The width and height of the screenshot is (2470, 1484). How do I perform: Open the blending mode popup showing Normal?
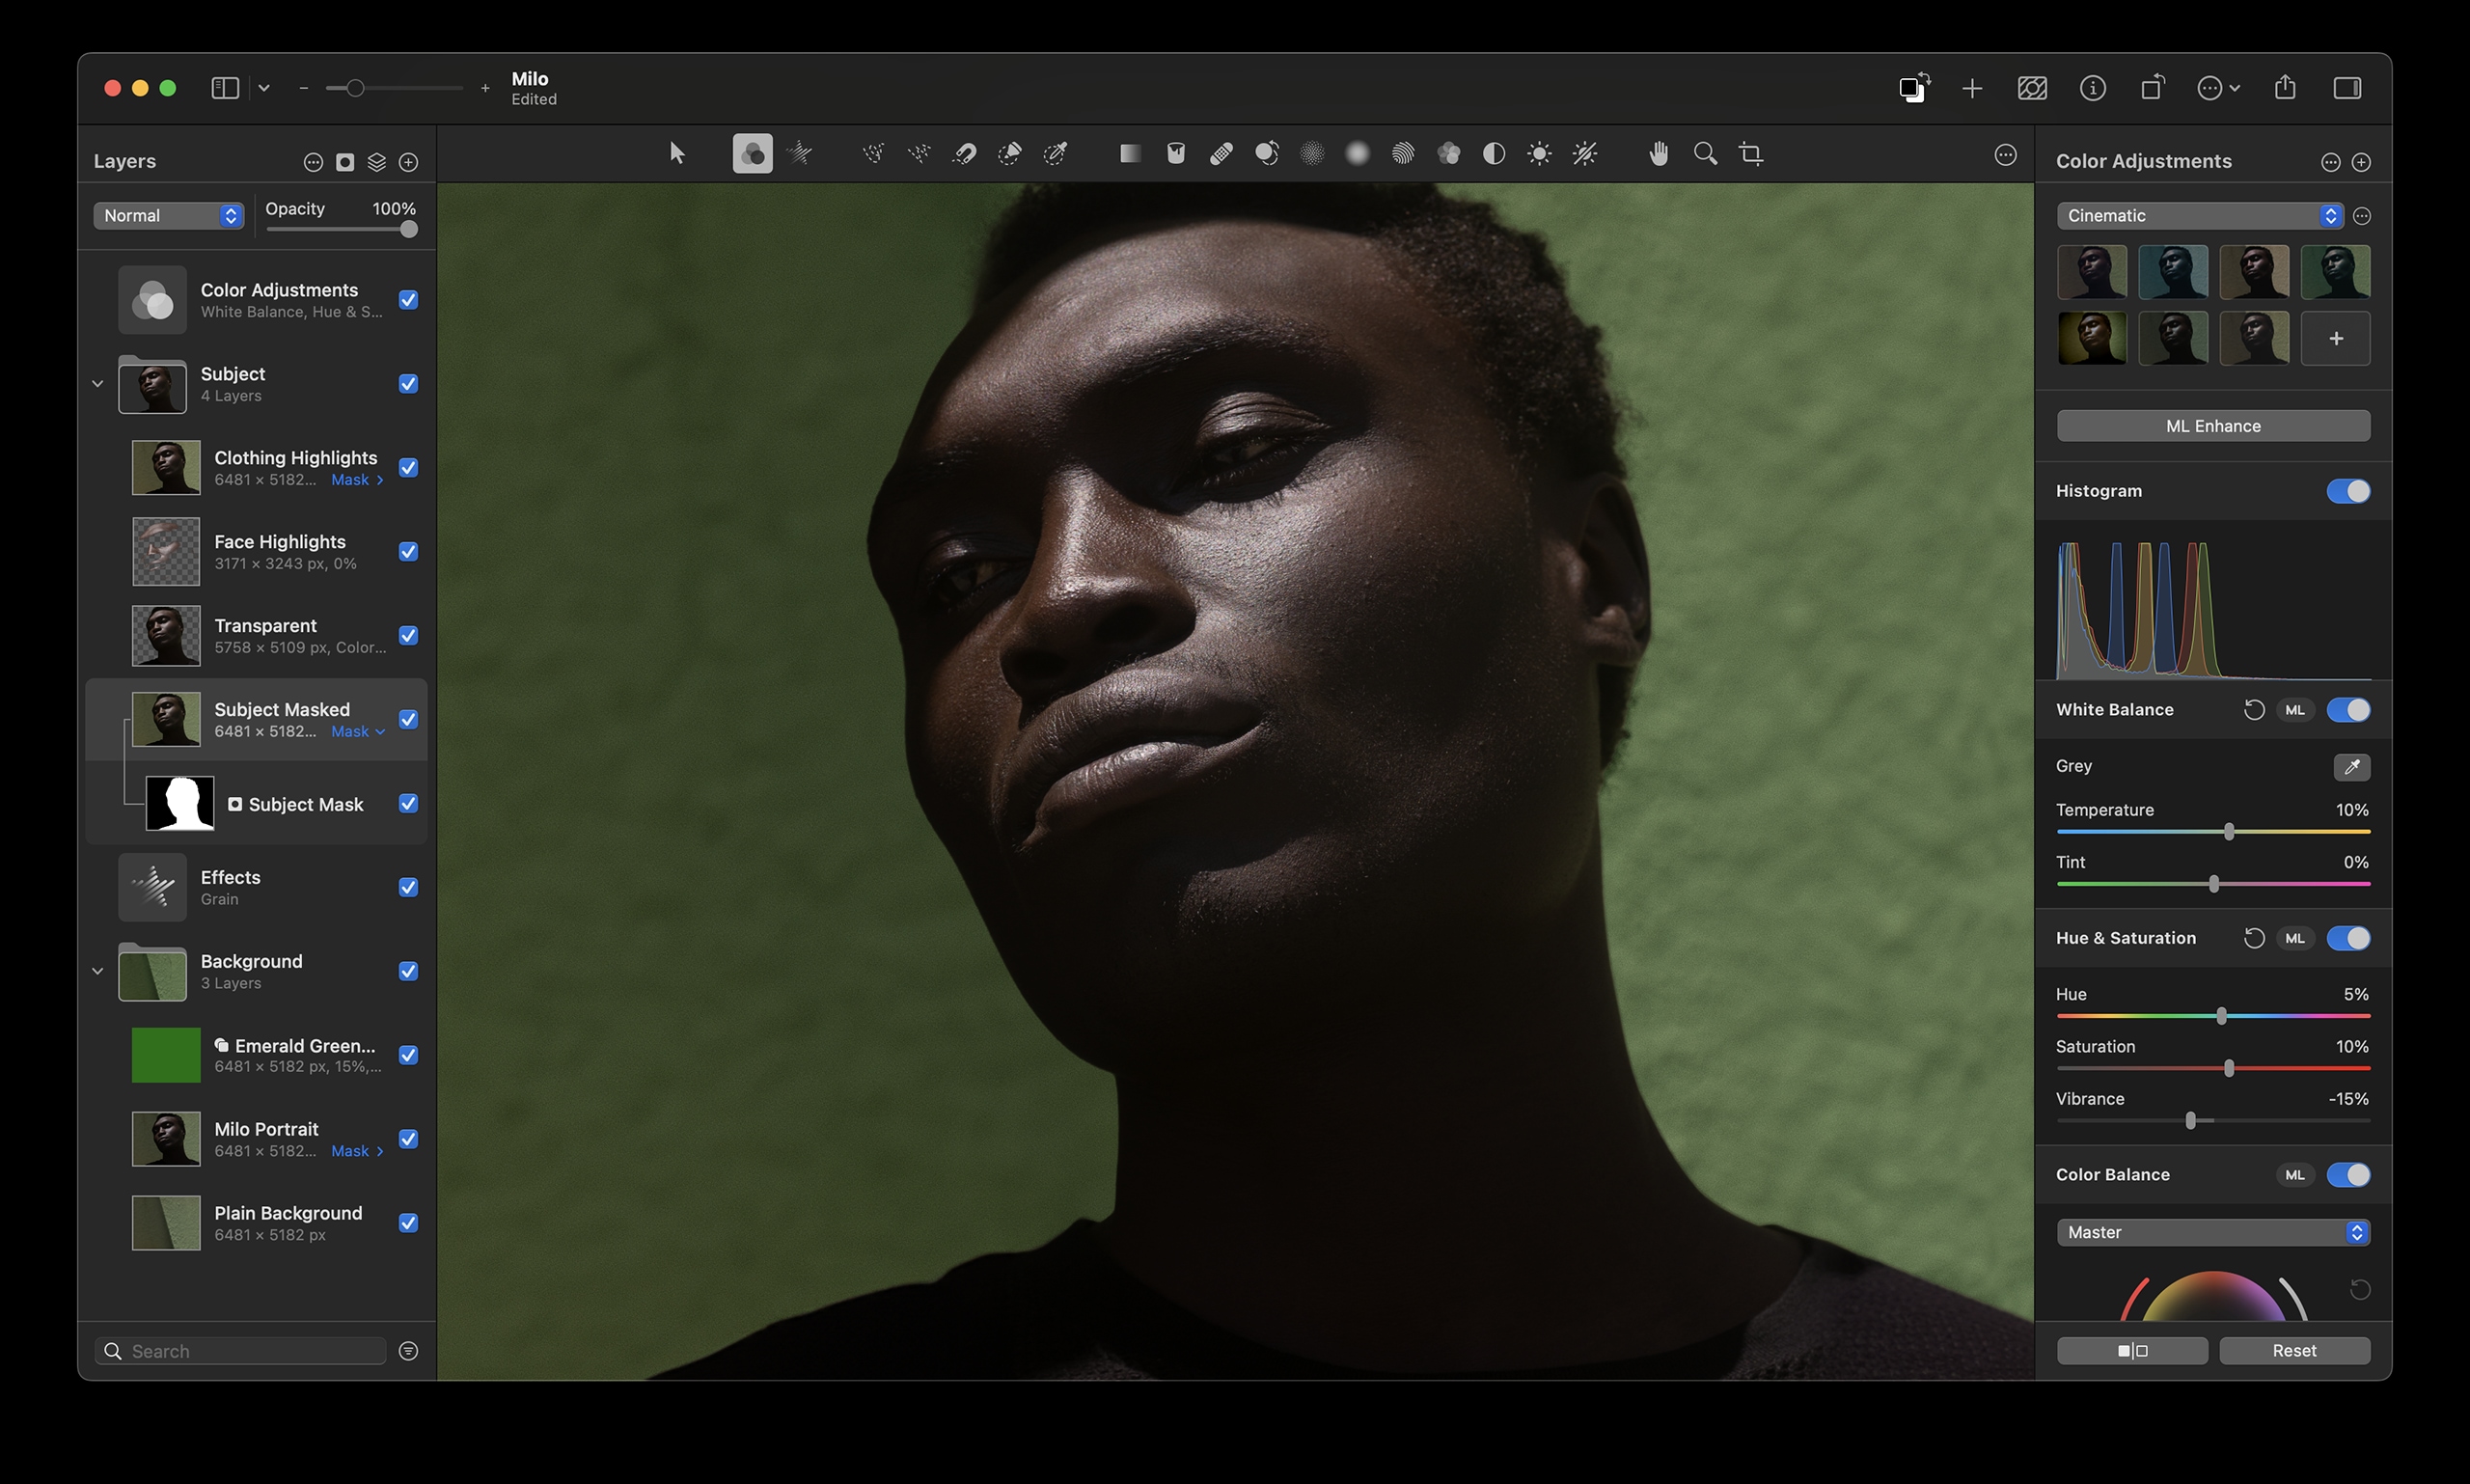tap(168, 215)
